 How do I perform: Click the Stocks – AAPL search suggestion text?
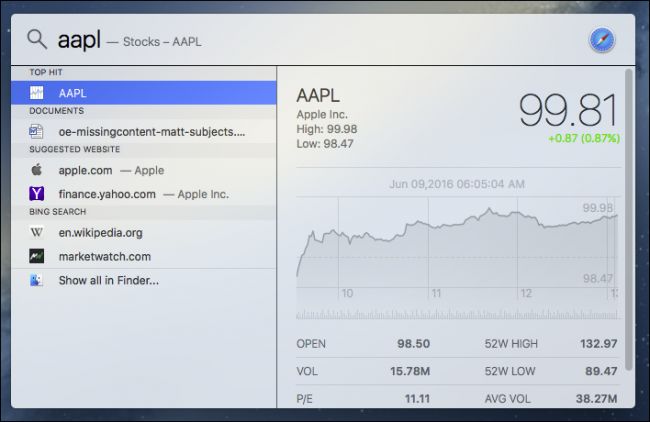coord(162,42)
